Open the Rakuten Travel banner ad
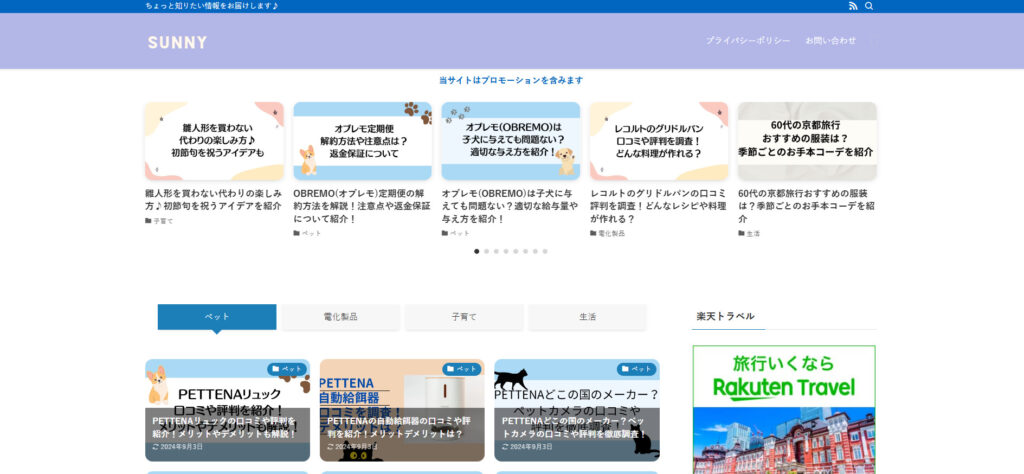The image size is (1024, 474). (x=784, y=410)
